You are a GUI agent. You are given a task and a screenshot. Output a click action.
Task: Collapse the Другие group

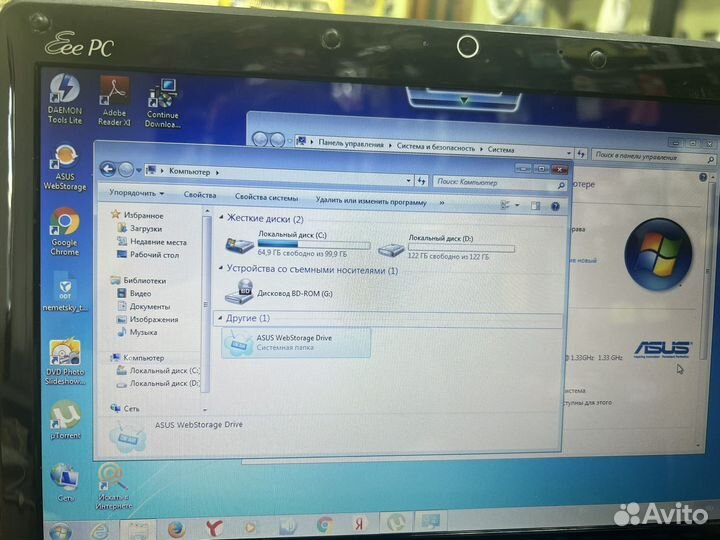(219, 317)
